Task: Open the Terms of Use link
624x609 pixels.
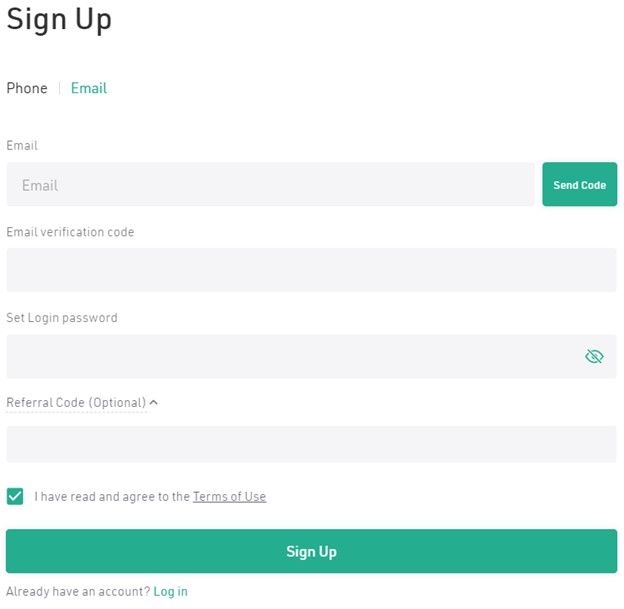Action: pyautogui.click(x=230, y=496)
